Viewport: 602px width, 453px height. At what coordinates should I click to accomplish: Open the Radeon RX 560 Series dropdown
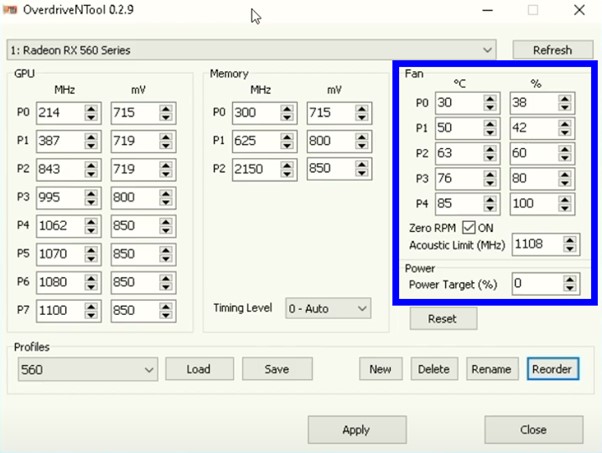coord(487,49)
